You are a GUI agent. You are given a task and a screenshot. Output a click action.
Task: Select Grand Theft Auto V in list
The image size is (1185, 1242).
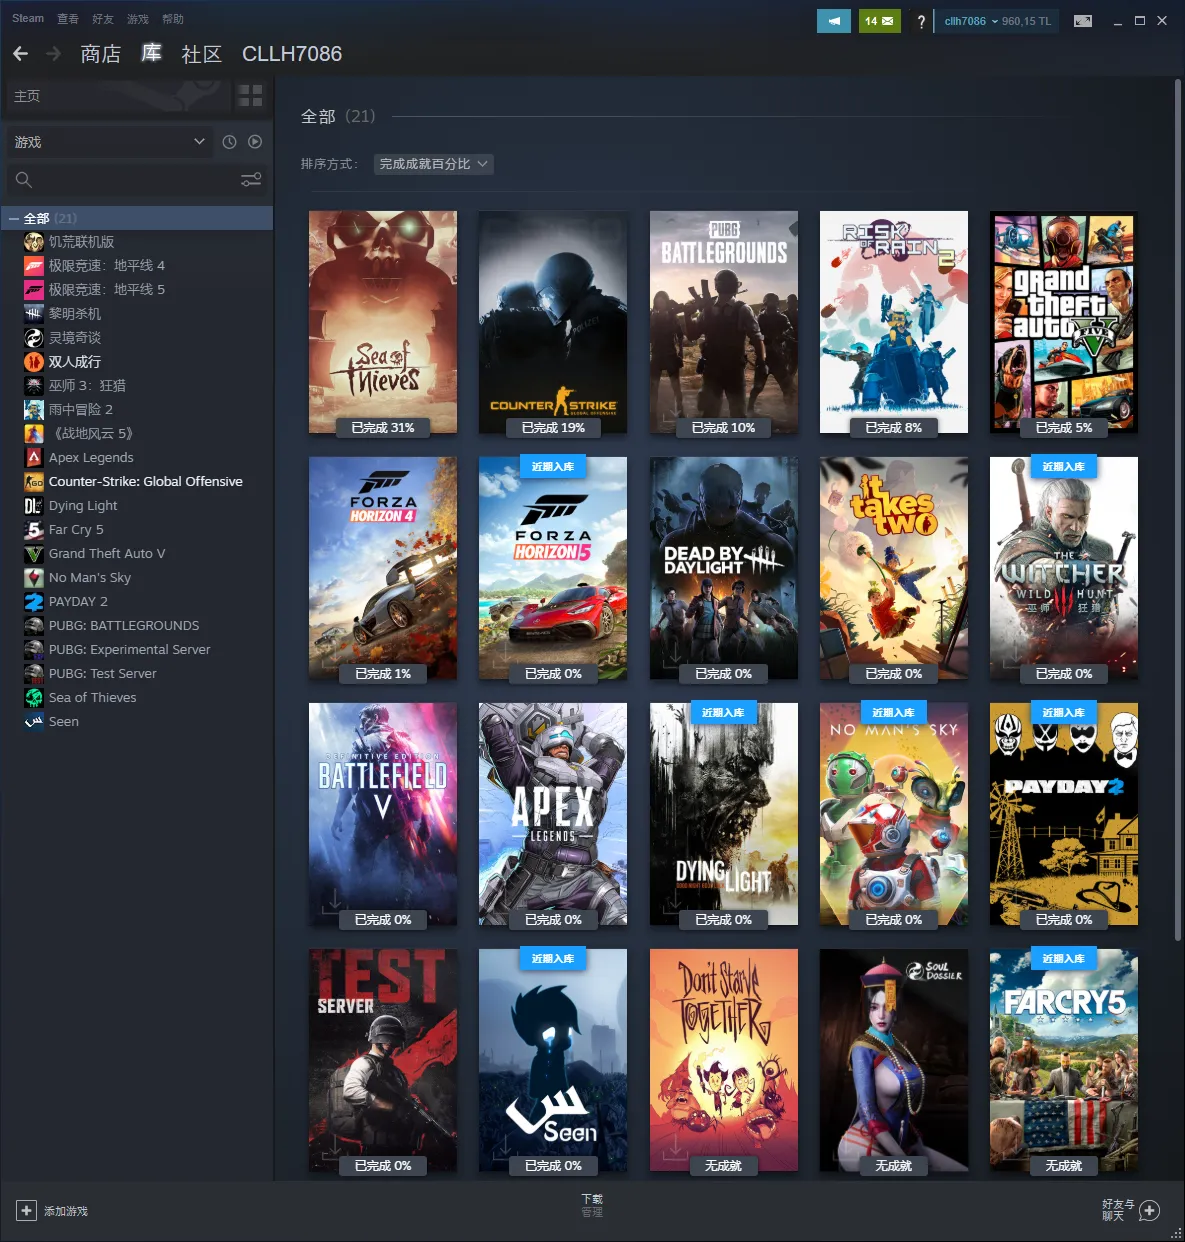point(107,554)
